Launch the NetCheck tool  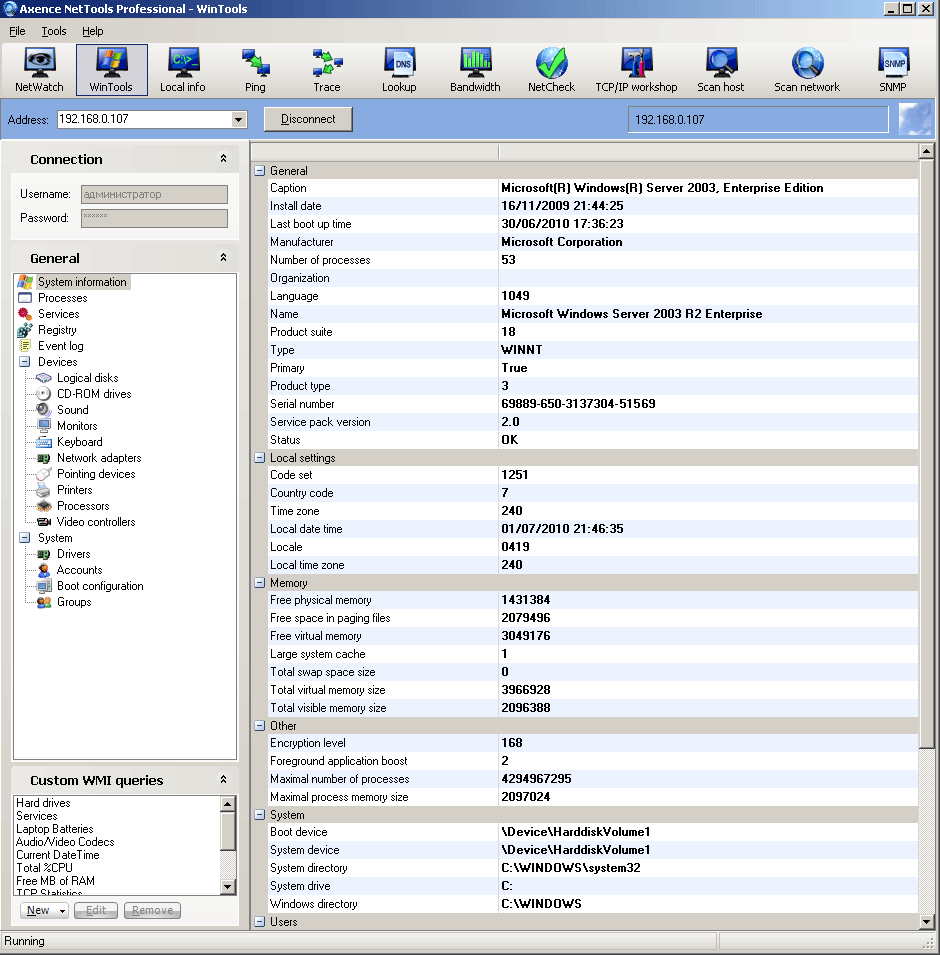[551, 69]
